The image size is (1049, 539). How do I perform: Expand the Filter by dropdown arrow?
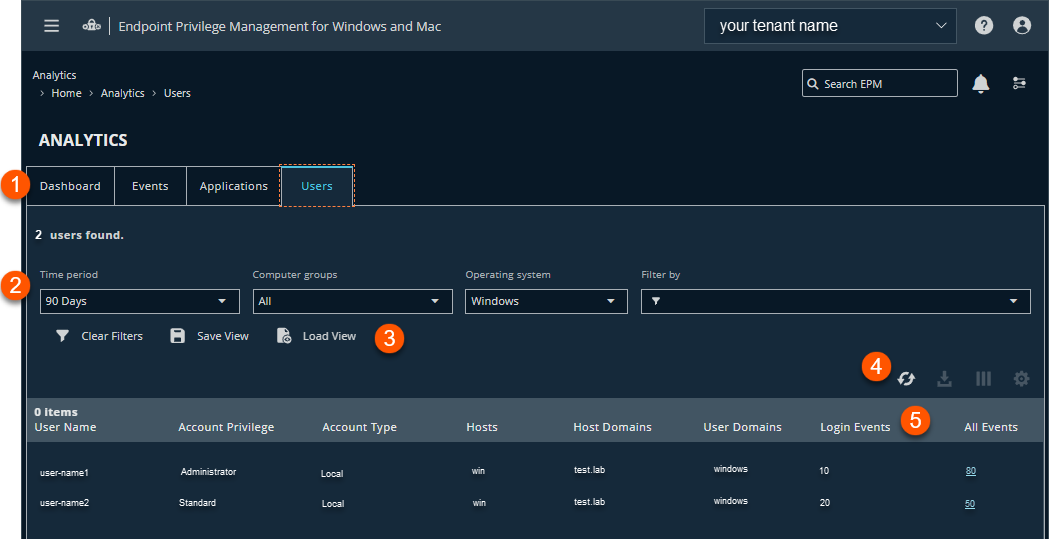tap(1014, 302)
